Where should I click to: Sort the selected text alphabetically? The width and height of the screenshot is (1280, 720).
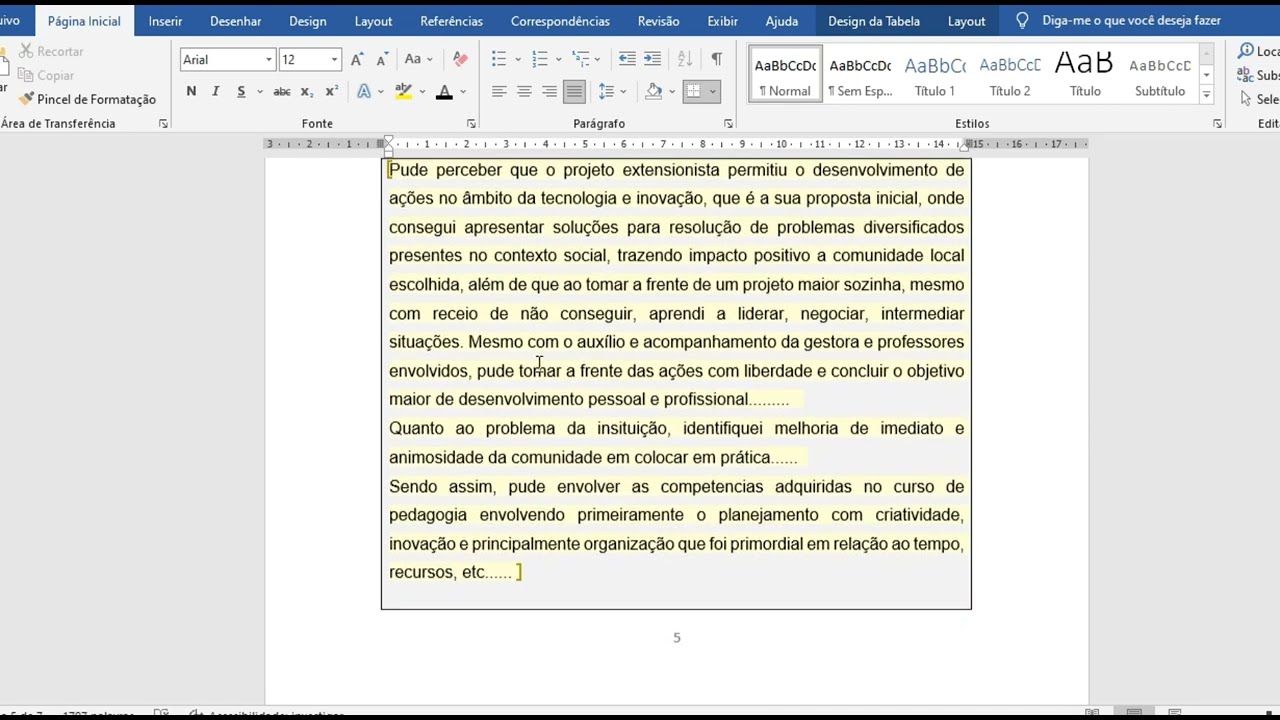coord(685,60)
